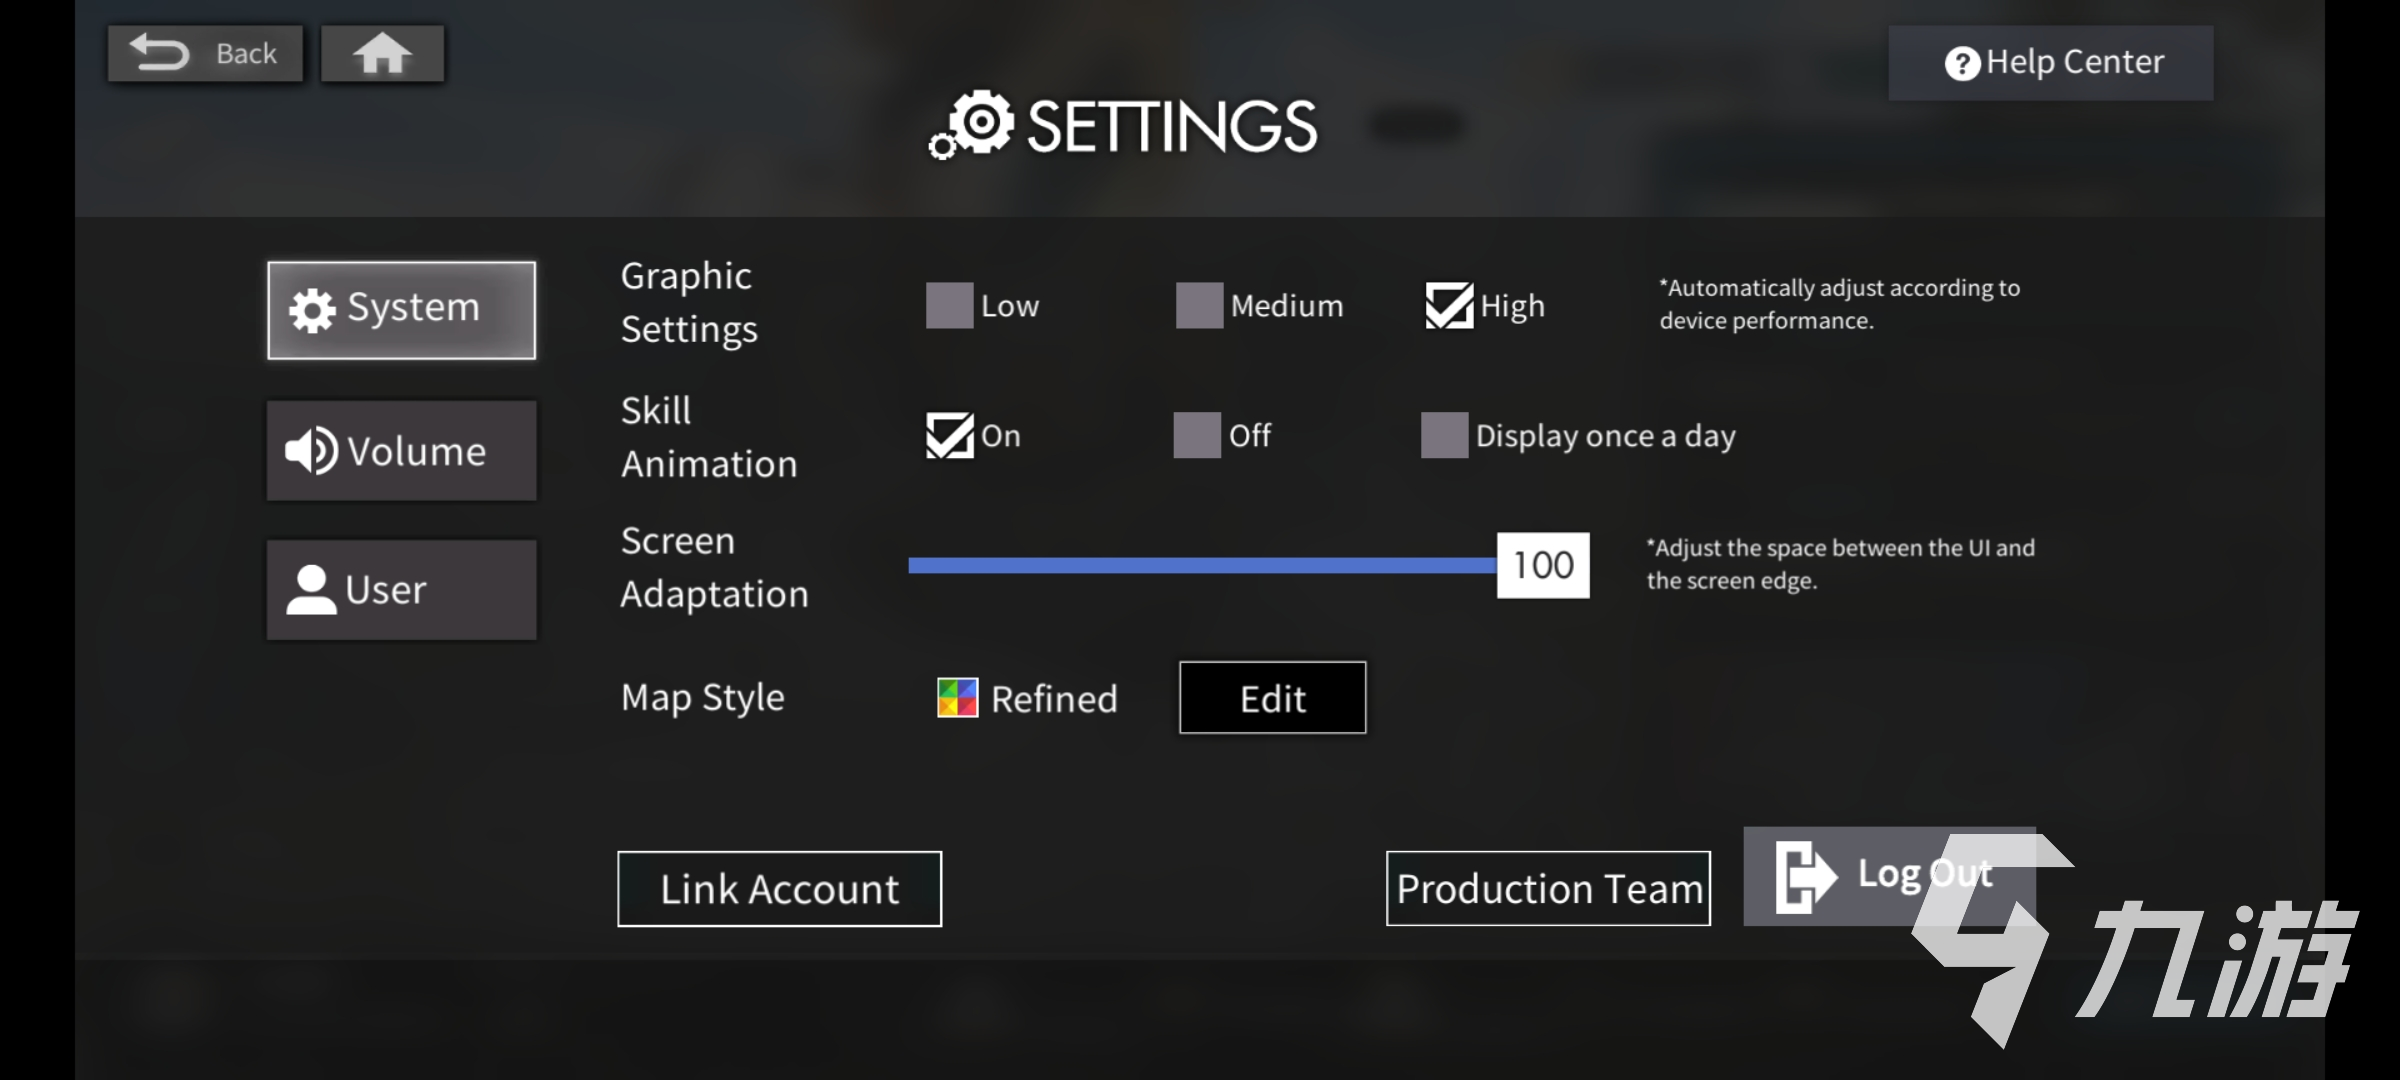Open the Map Style Edit menu
The width and height of the screenshot is (2400, 1080).
click(x=1273, y=699)
